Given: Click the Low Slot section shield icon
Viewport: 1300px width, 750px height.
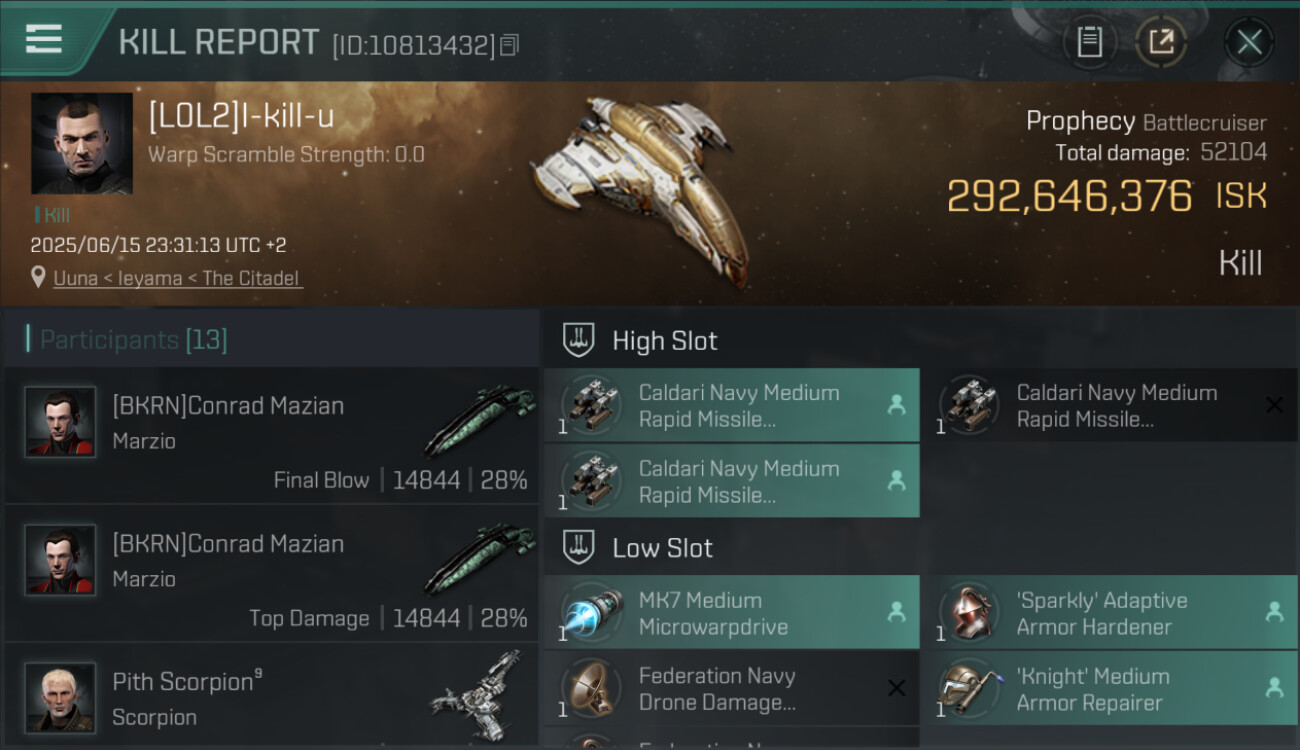Looking at the screenshot, I should [x=579, y=548].
